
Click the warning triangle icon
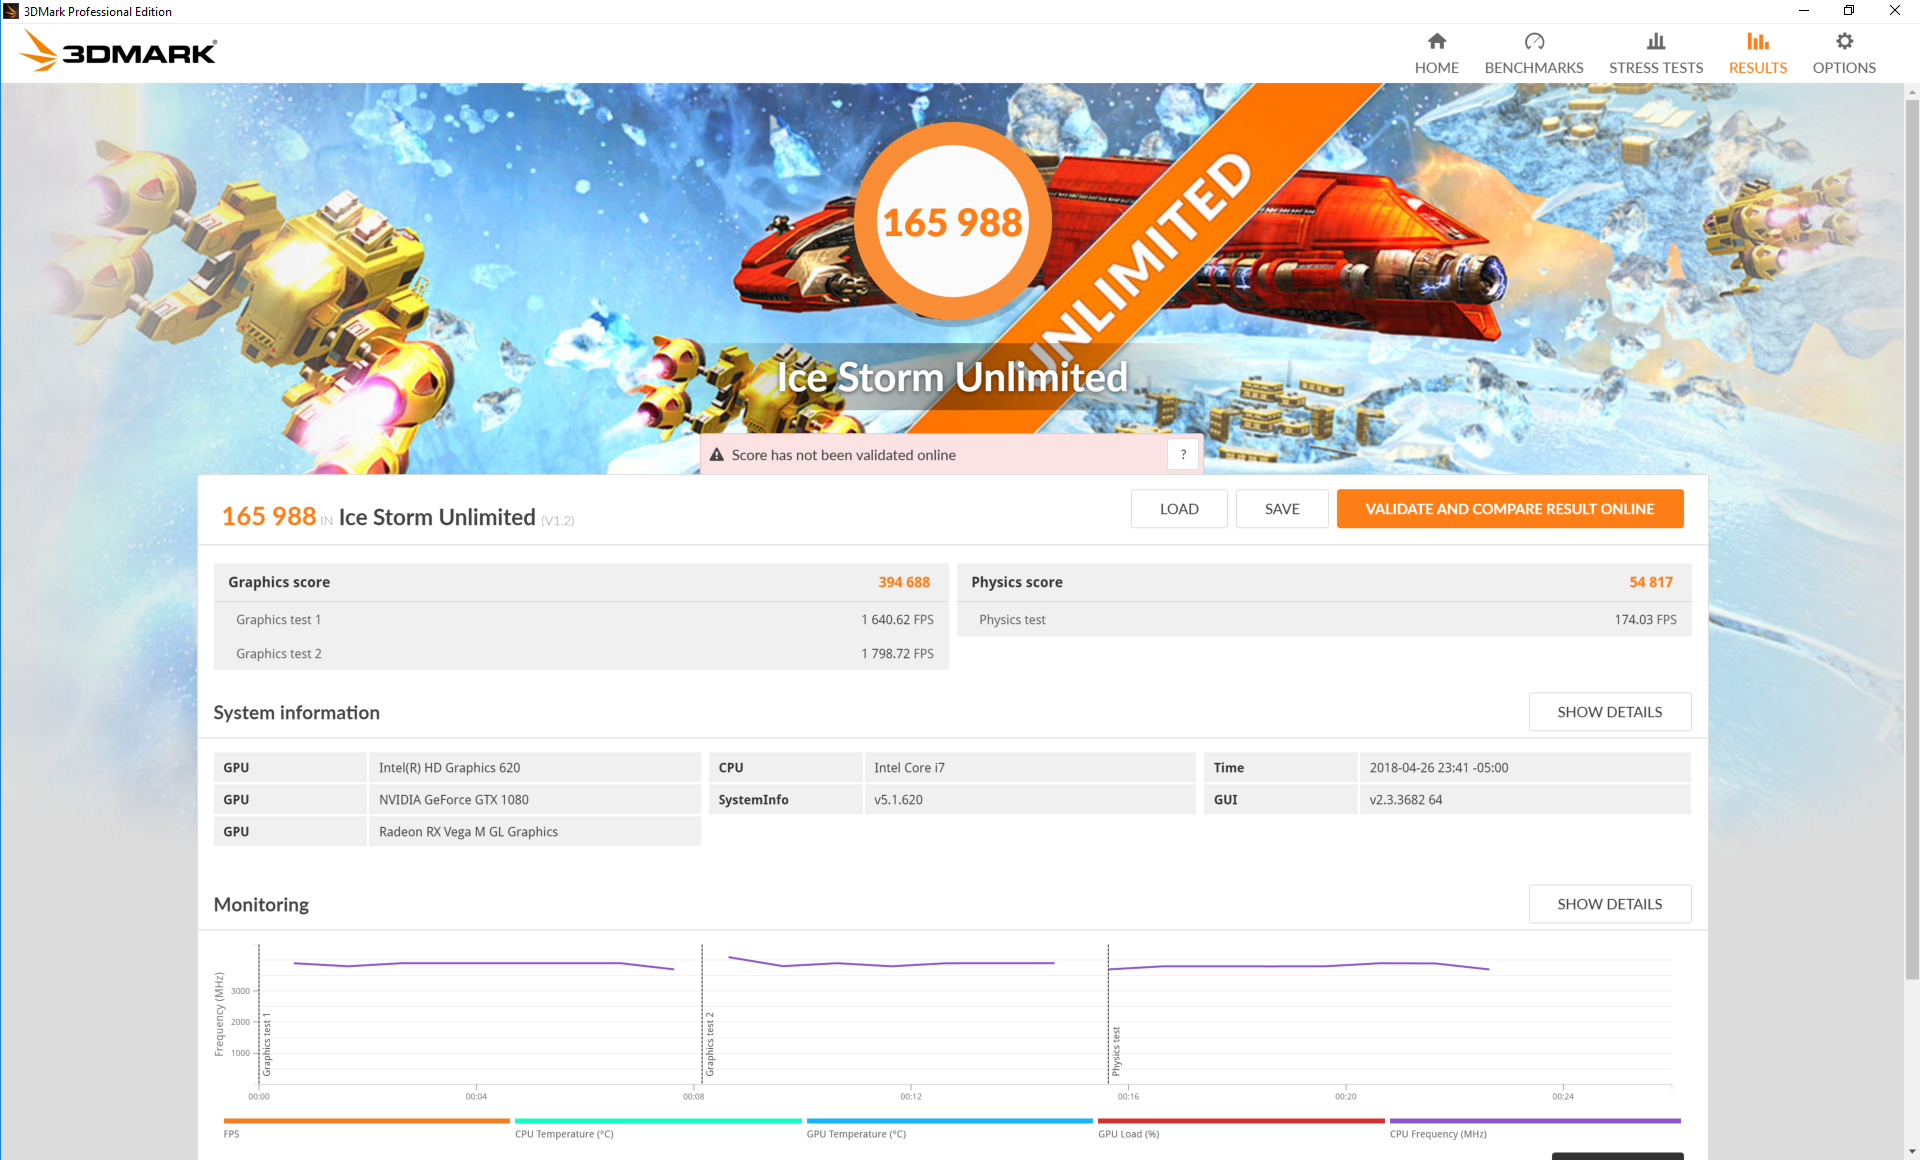pyautogui.click(x=716, y=455)
